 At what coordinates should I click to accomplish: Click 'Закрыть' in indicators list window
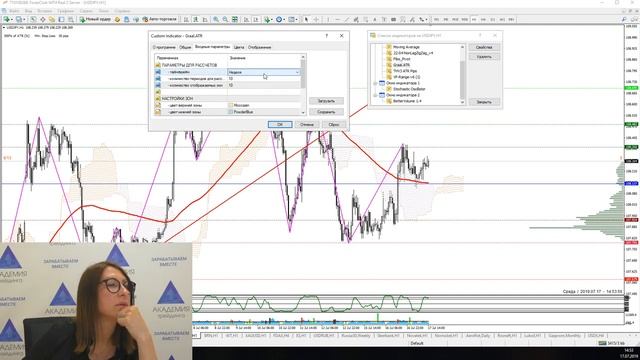(x=484, y=102)
